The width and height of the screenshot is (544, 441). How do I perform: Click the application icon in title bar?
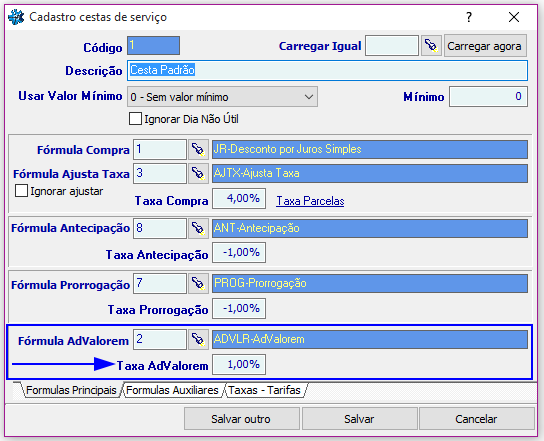click(16, 17)
